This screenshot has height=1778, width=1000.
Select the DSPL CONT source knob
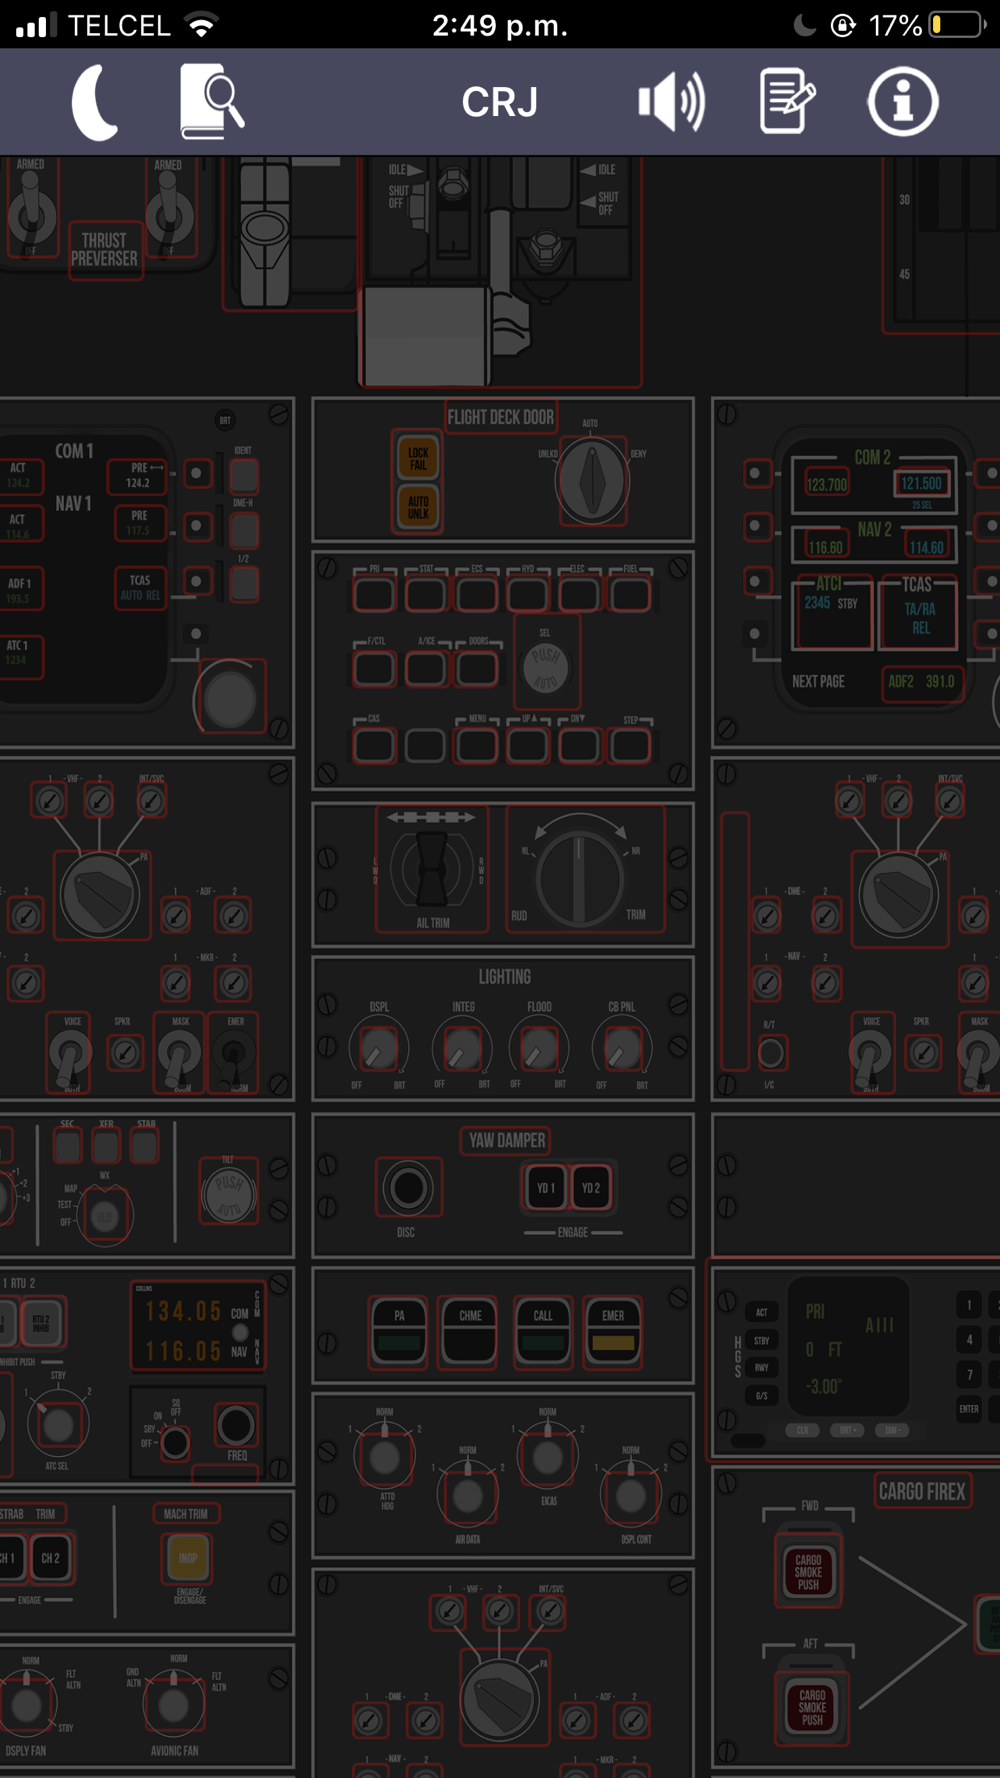pos(631,1495)
